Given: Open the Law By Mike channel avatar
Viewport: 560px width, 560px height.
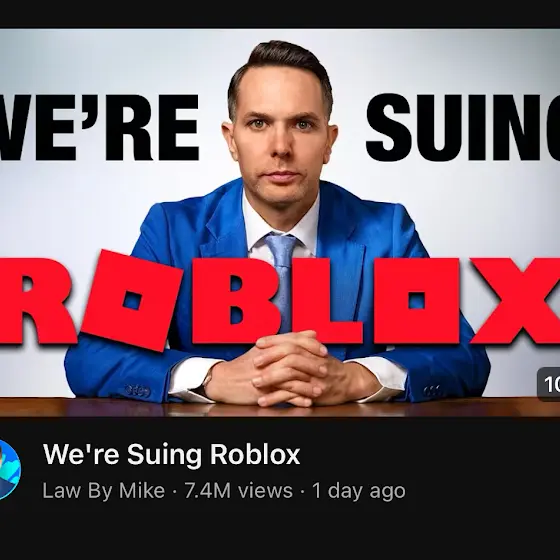Looking at the screenshot, I should [x=9, y=470].
